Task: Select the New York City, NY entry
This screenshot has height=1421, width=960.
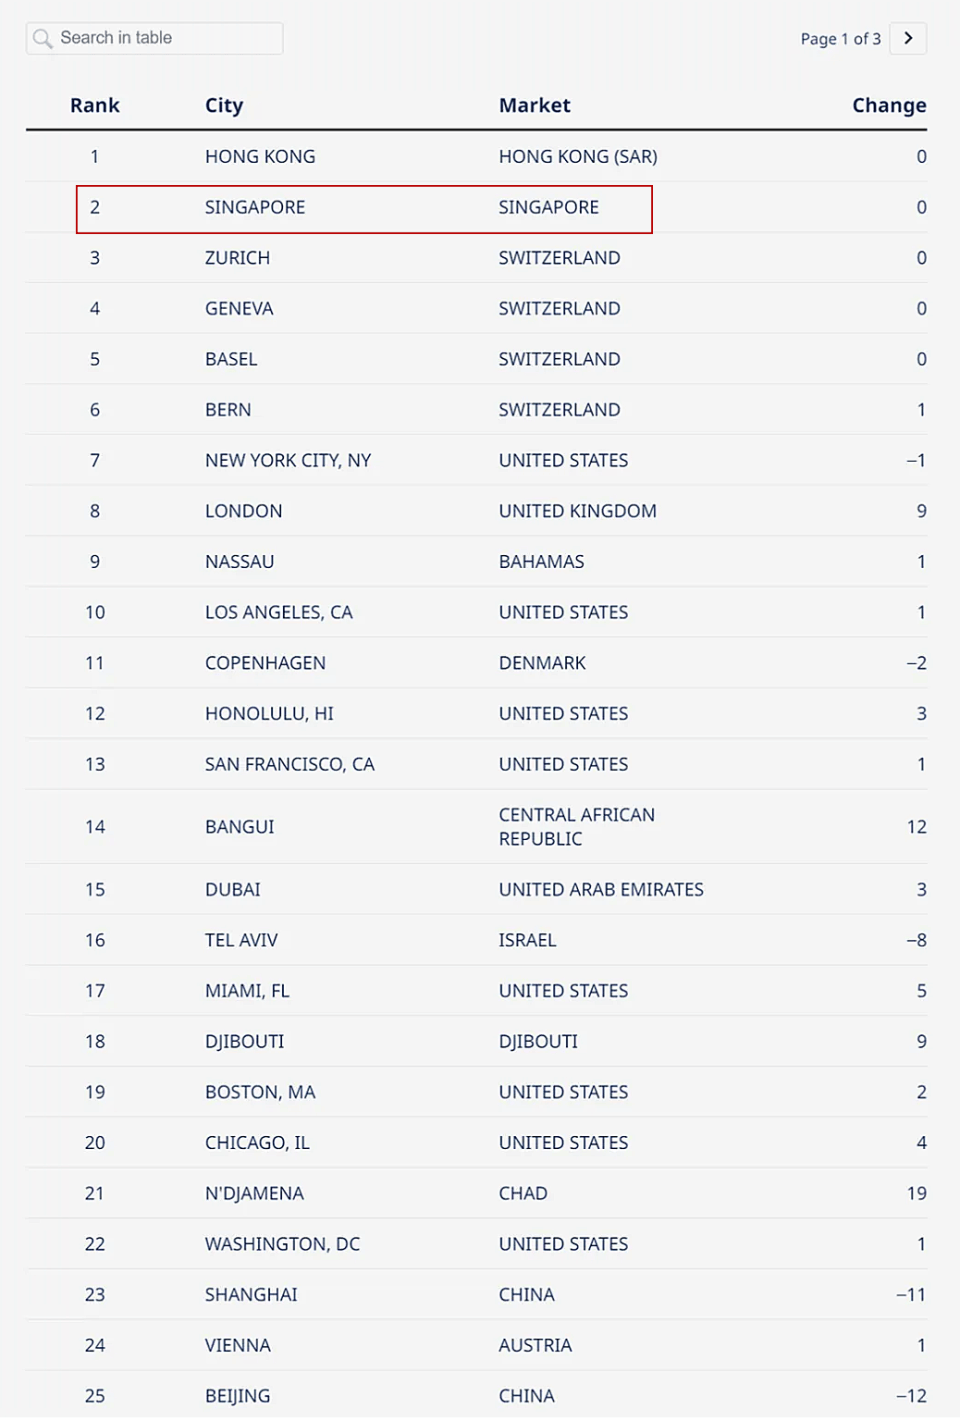Action: [288, 461]
